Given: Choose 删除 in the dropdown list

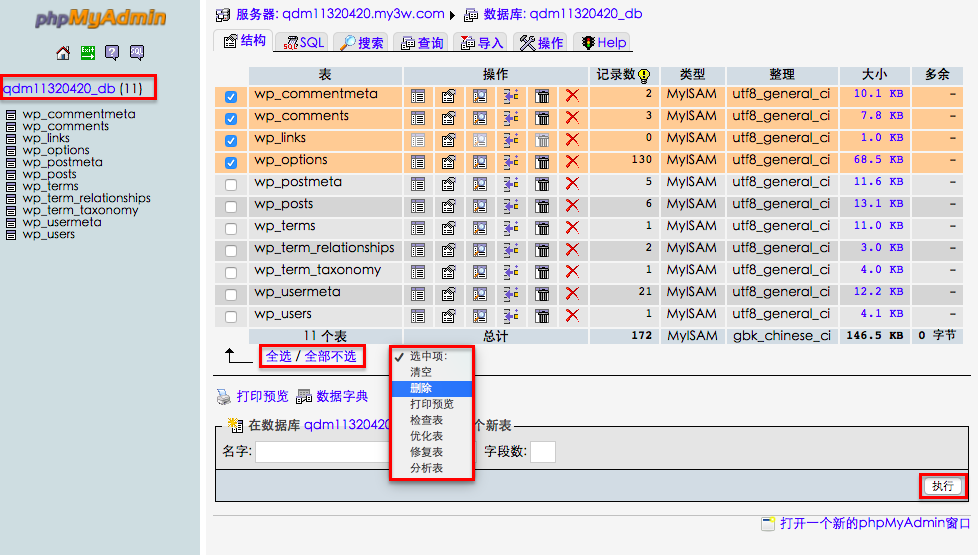Looking at the screenshot, I should coord(421,388).
